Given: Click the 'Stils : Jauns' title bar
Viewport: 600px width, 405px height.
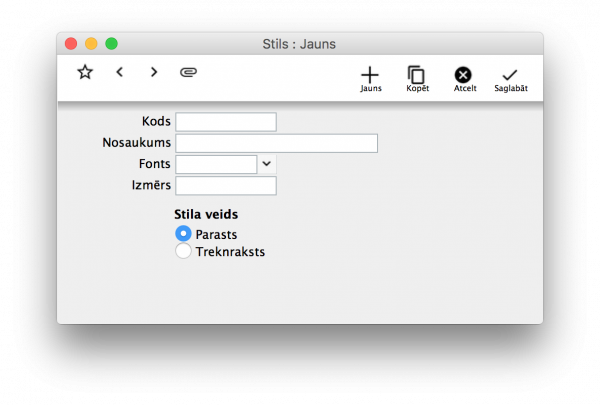Looking at the screenshot, I should [299, 44].
